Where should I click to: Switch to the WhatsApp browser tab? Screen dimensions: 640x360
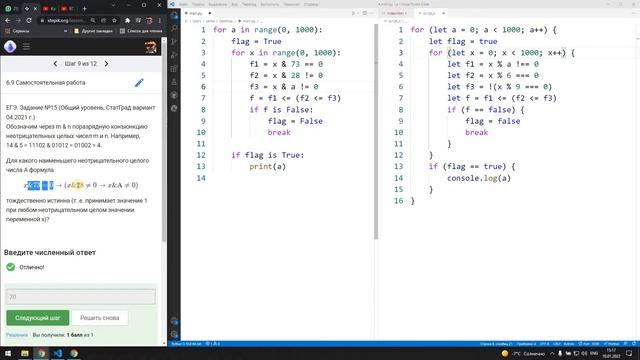point(10,8)
